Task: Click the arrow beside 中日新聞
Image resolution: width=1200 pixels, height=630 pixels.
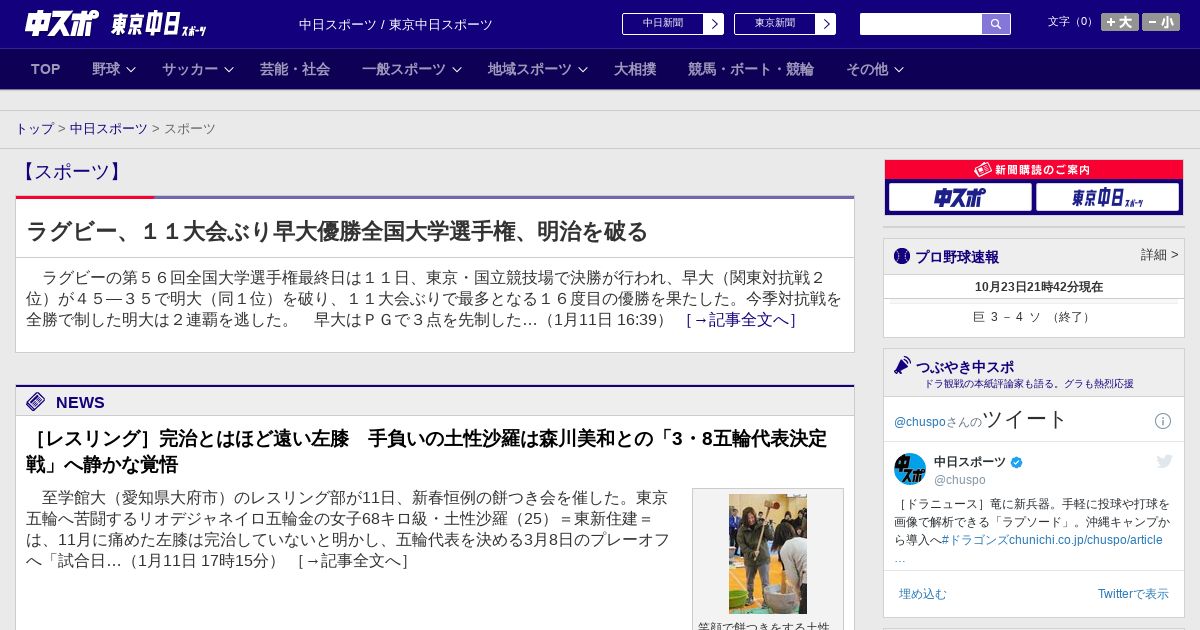Action: pos(714,24)
